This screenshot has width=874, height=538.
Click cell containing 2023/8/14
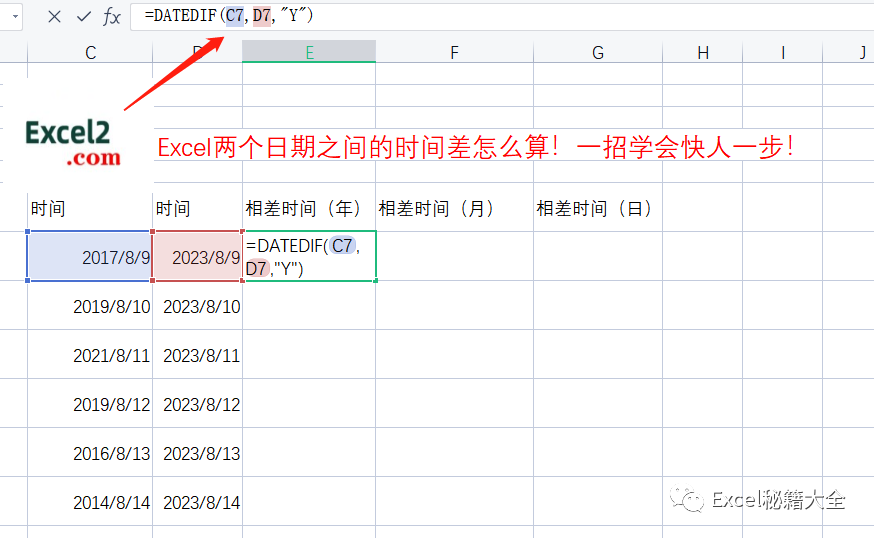coord(197,502)
